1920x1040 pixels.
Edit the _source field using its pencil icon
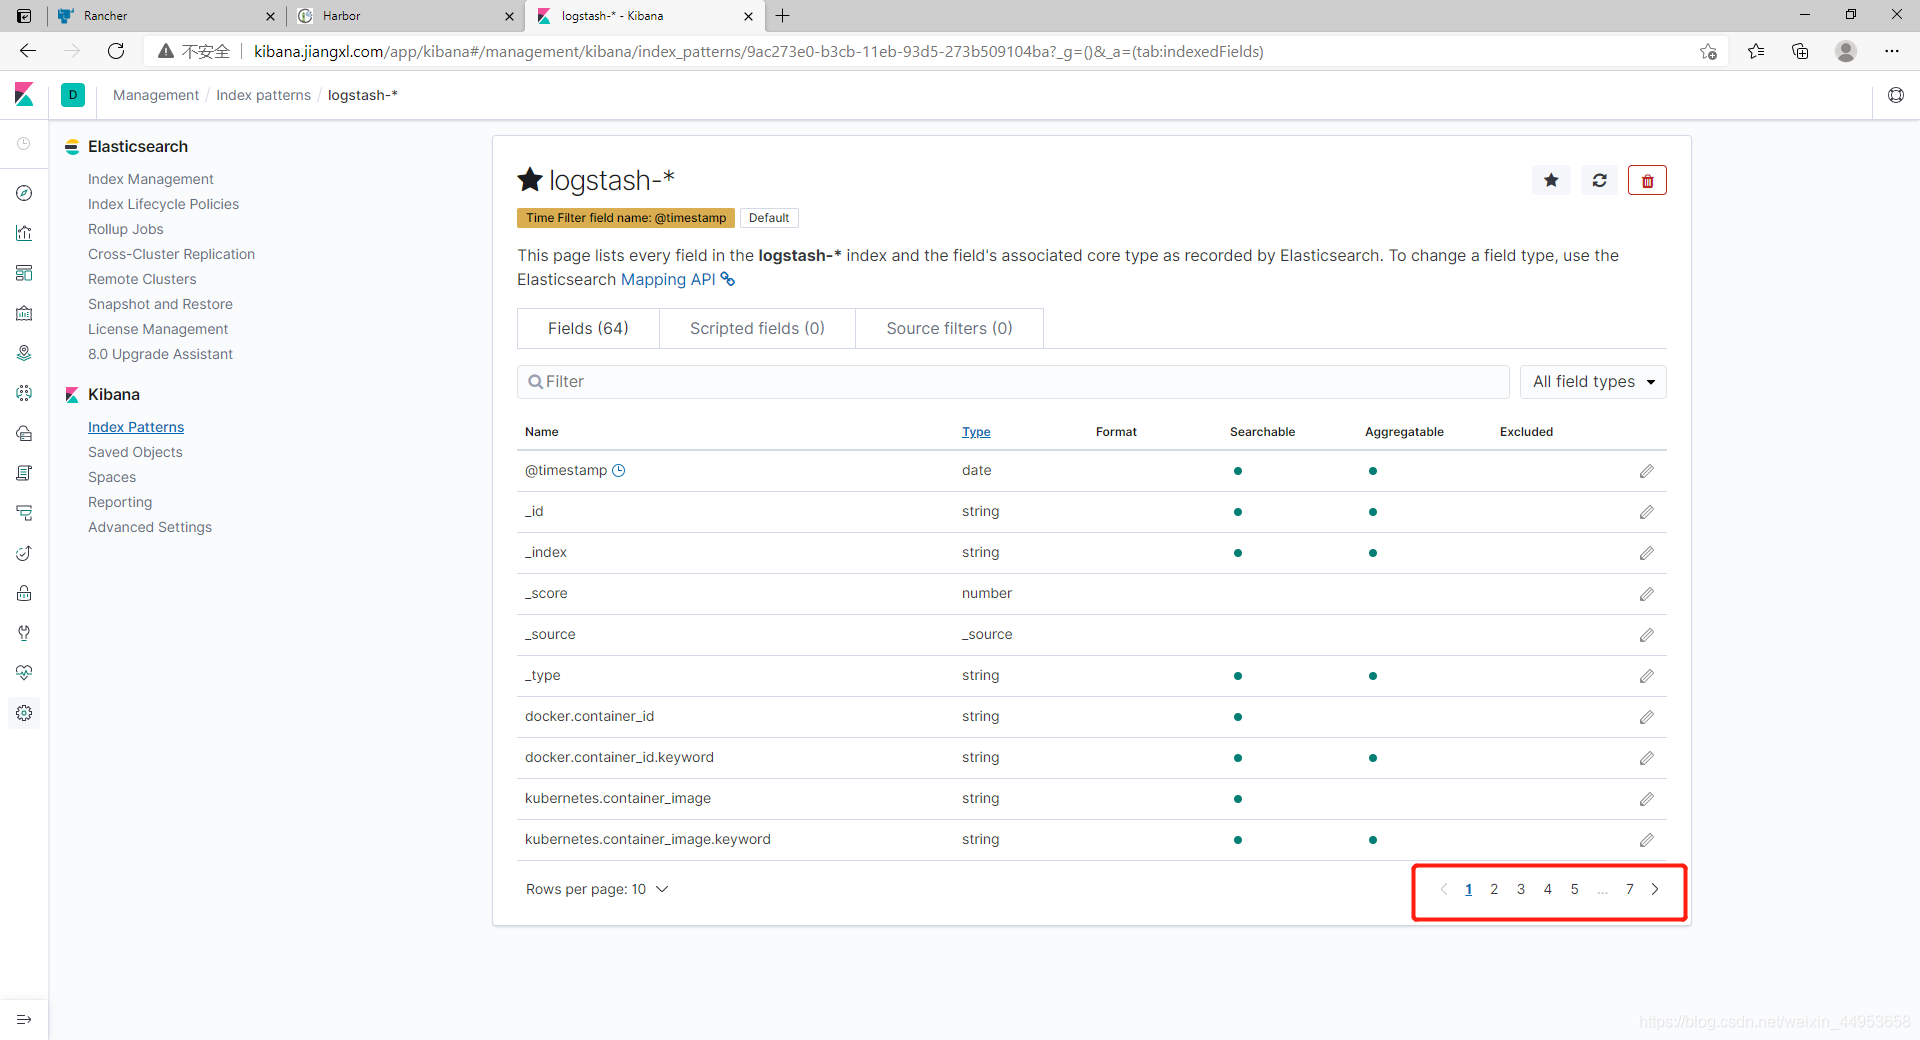[x=1646, y=635]
